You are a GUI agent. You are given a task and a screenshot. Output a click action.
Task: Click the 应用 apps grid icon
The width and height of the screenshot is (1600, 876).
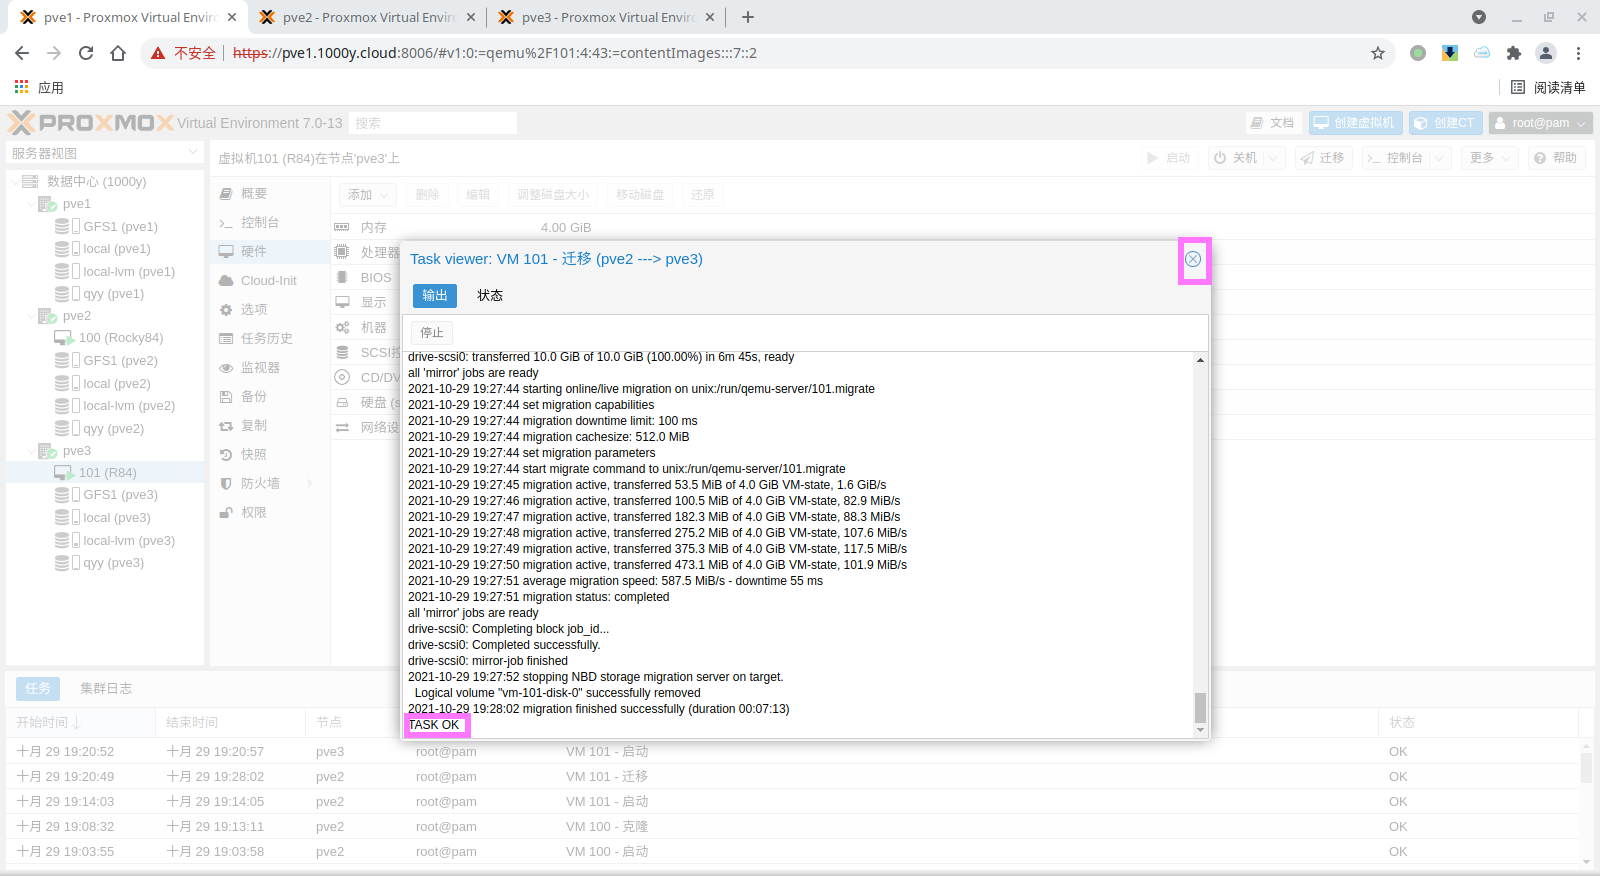[x=21, y=87]
